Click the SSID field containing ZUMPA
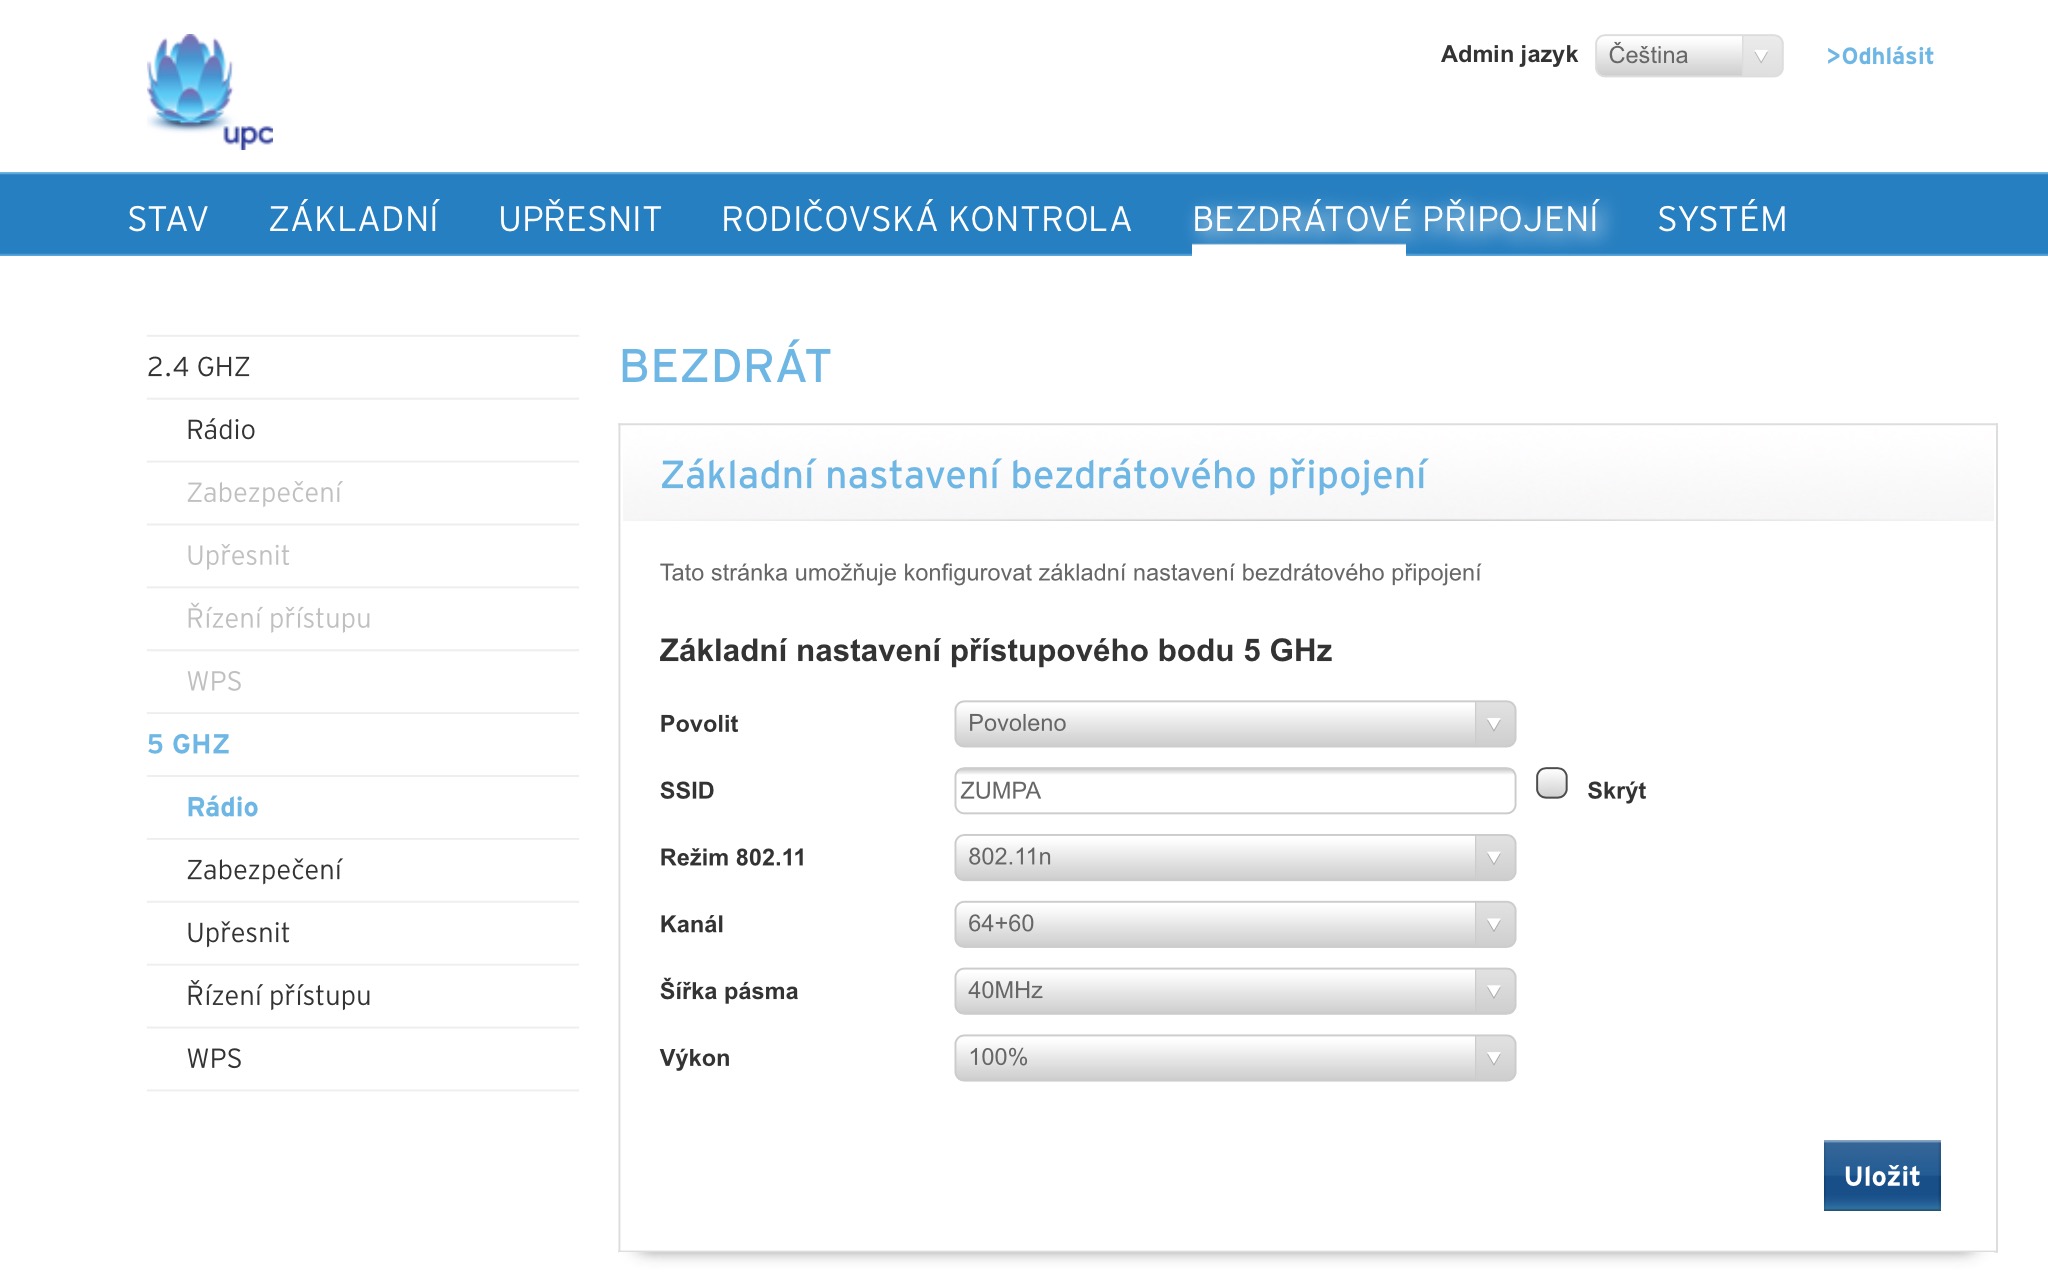The width and height of the screenshot is (2048, 1283). [1235, 791]
